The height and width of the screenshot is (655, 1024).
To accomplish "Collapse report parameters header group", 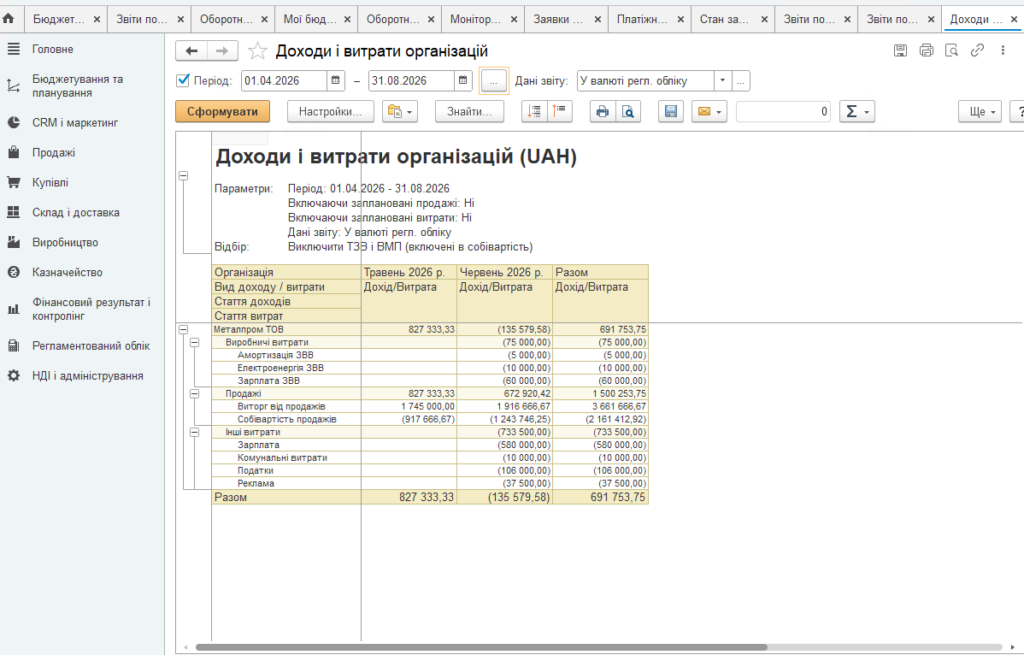I will pyautogui.click(x=184, y=176).
